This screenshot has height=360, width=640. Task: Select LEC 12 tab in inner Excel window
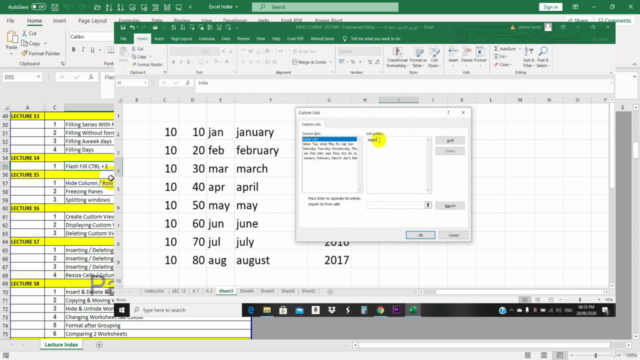178,291
